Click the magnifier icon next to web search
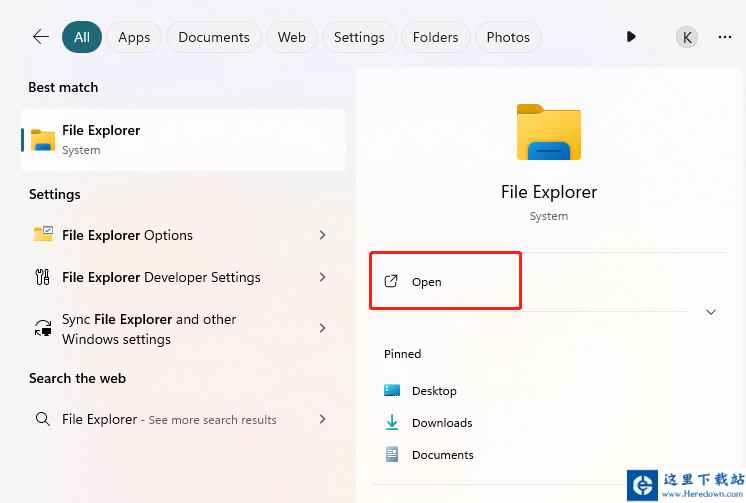Viewport: 746px width, 503px height. (x=42, y=419)
